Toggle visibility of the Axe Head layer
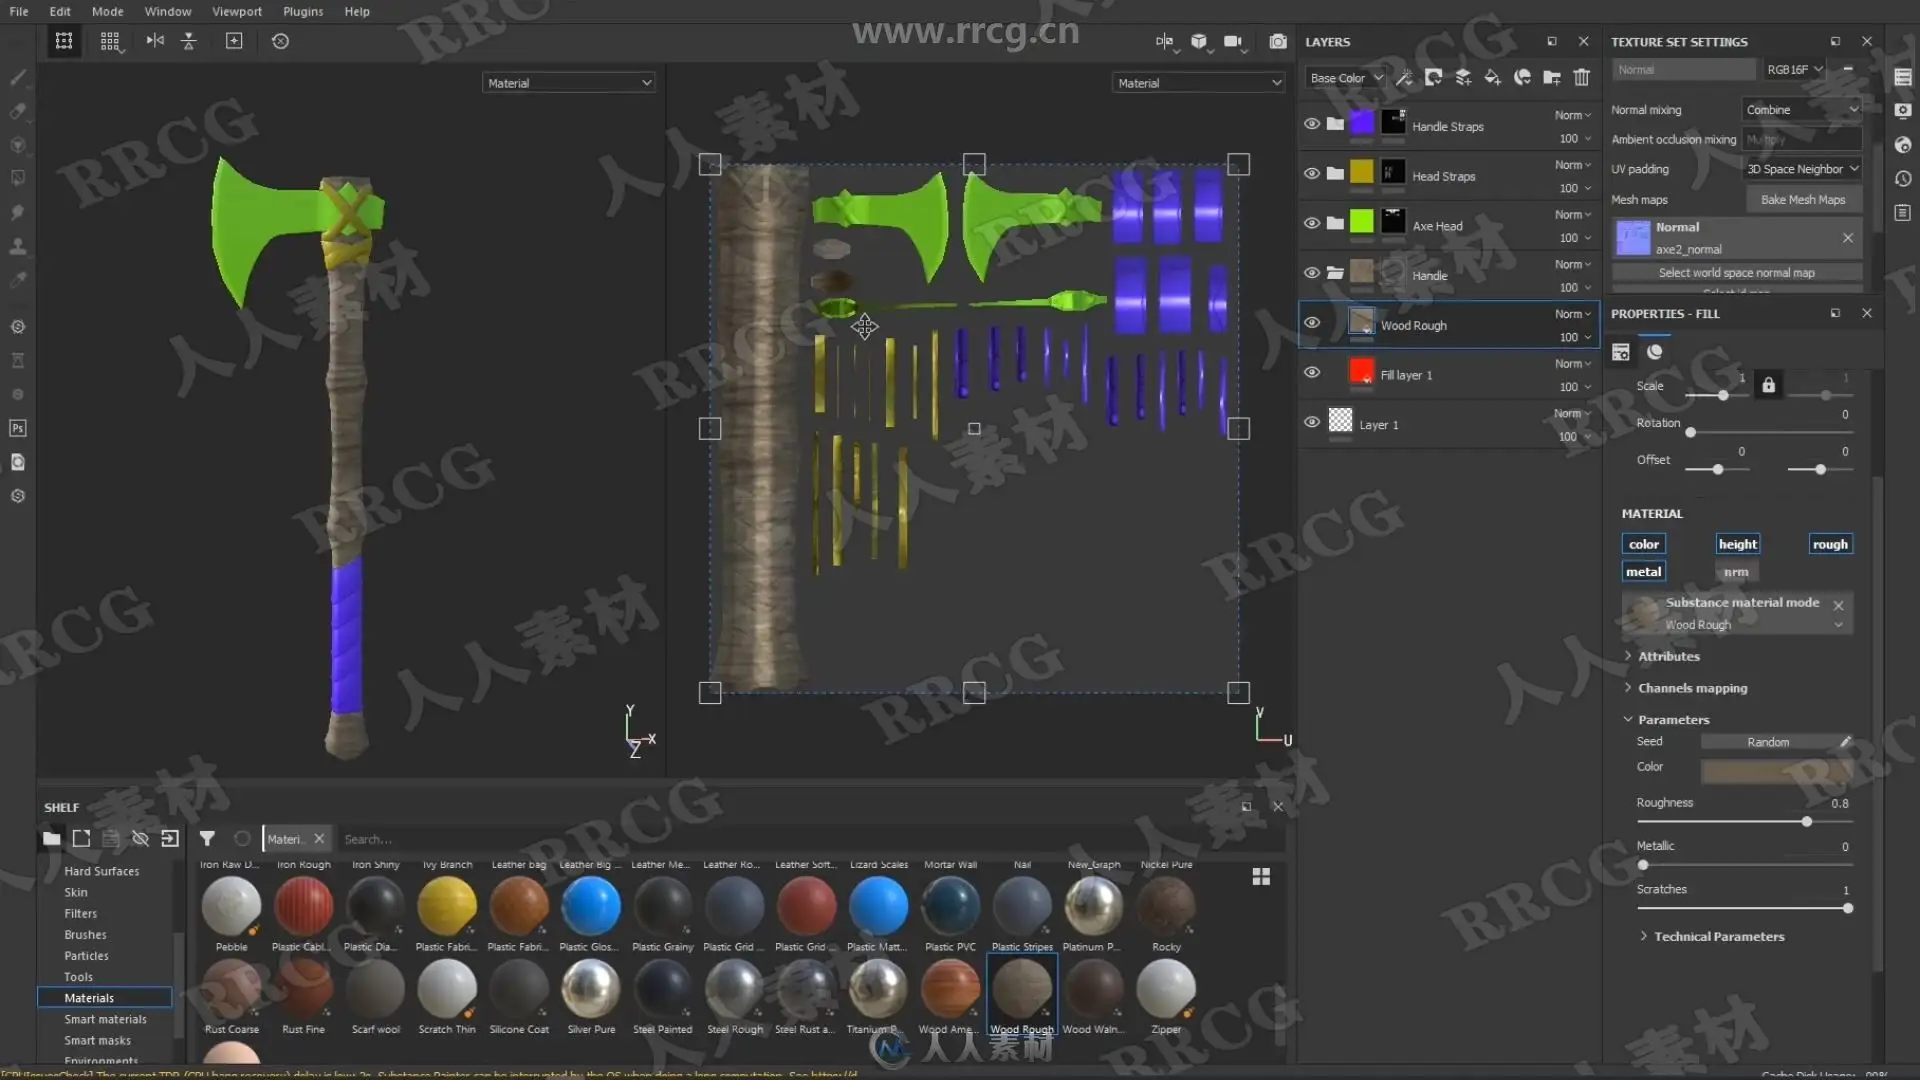Viewport: 1920px width, 1080px height. [x=1312, y=223]
